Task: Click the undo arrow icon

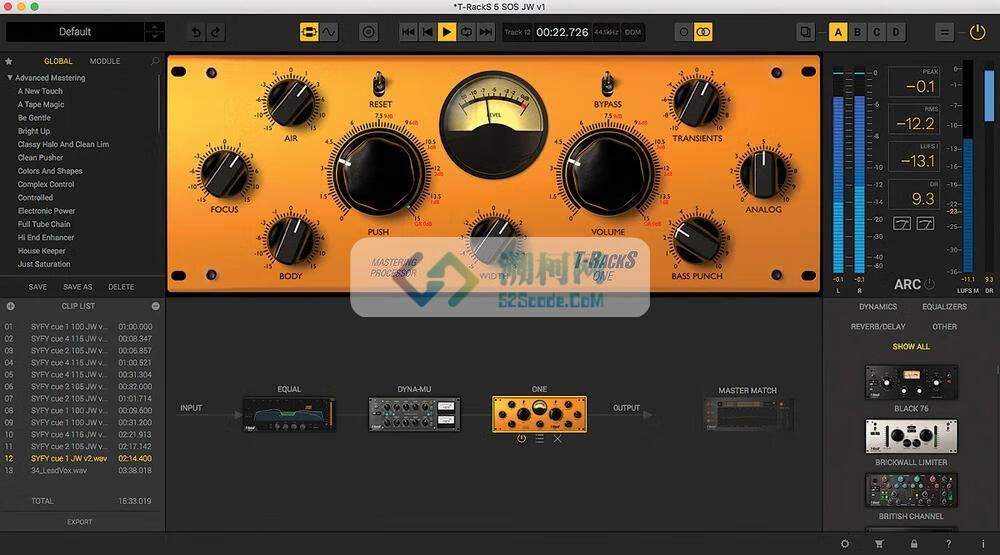Action: tap(196, 32)
